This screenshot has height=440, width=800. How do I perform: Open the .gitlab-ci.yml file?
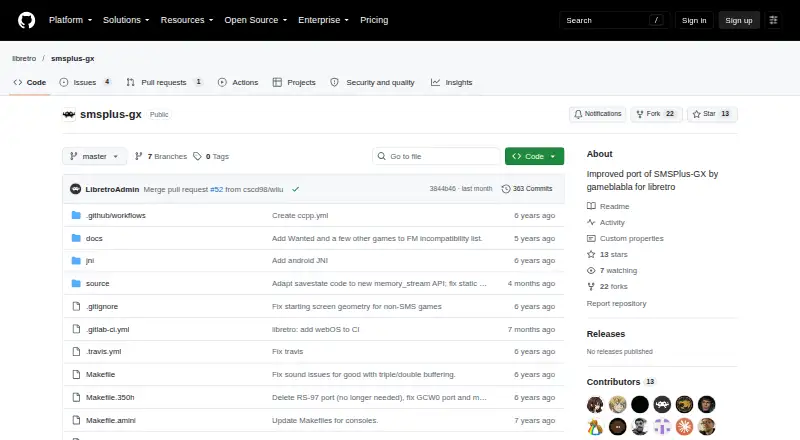(107, 329)
